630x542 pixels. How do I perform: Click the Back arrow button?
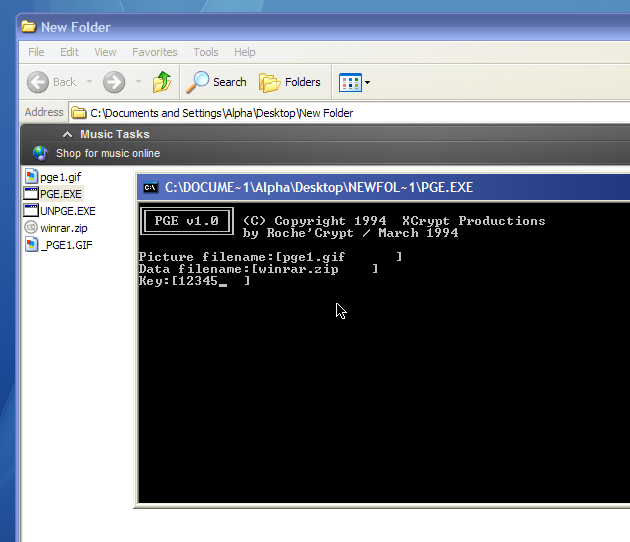38,82
